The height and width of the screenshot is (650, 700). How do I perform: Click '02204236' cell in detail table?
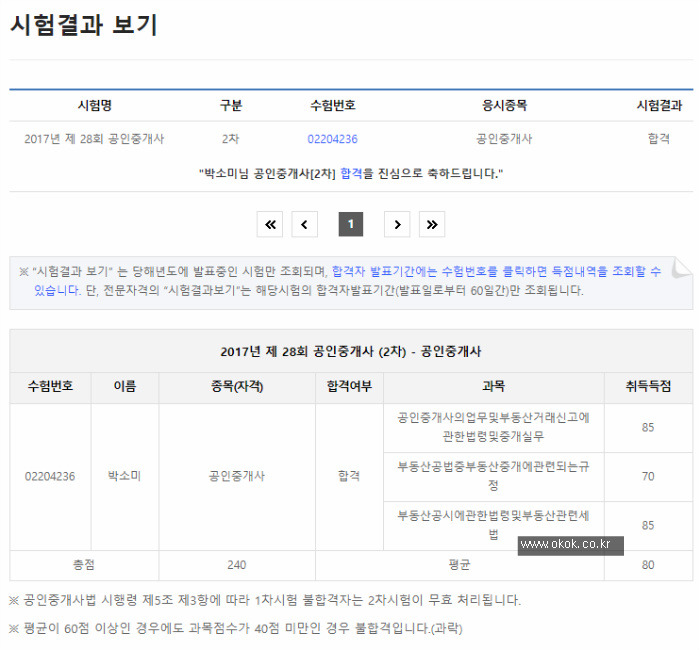(x=50, y=476)
